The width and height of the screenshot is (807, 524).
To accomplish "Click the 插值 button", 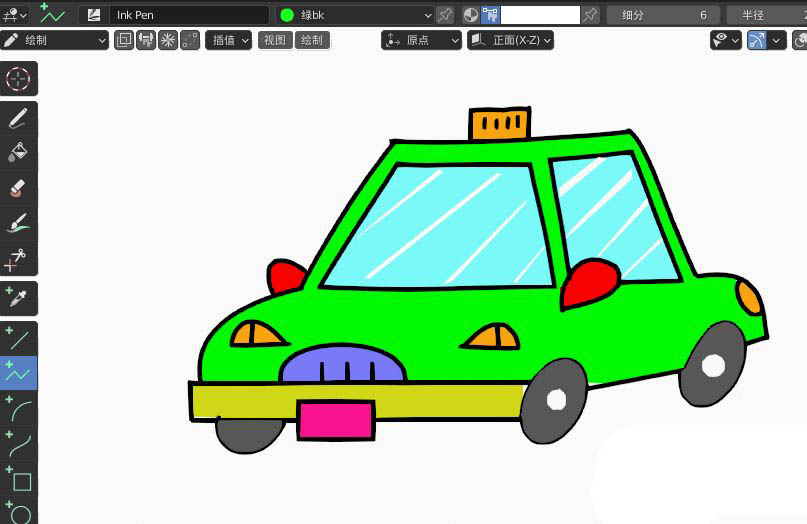I will 228,40.
